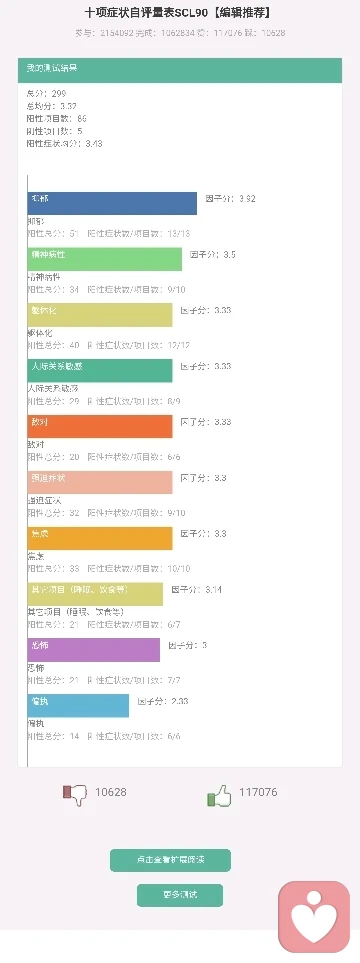Click the dislike count 10628

click(111, 792)
